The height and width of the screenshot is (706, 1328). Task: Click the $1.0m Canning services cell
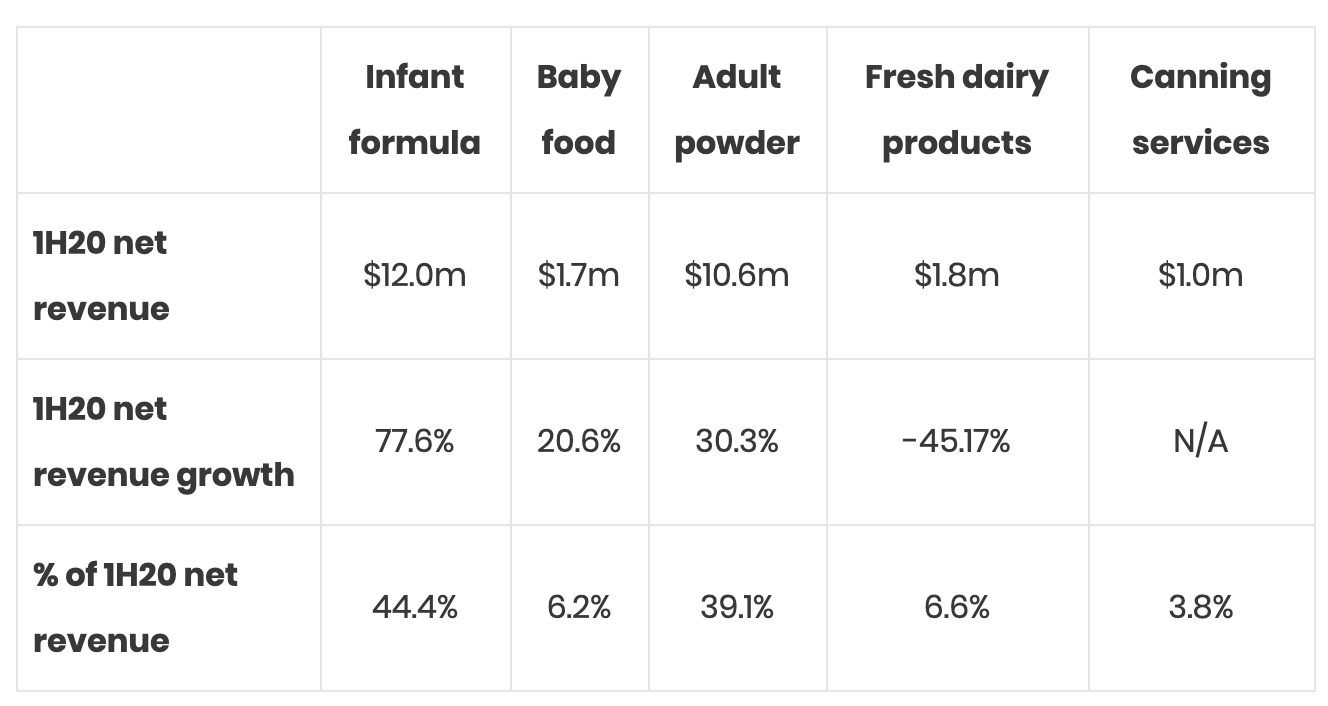[1200, 275]
